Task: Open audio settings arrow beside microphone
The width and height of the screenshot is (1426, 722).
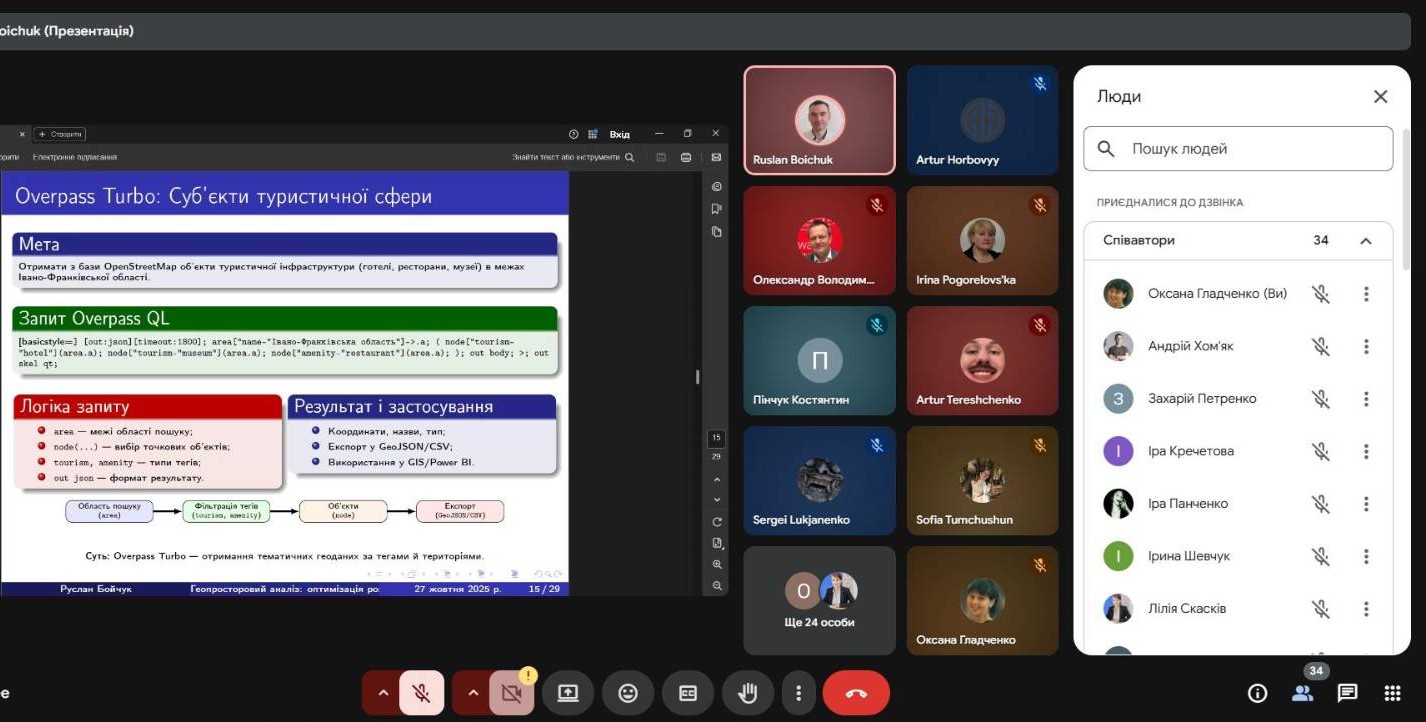Action: pyautogui.click(x=382, y=693)
